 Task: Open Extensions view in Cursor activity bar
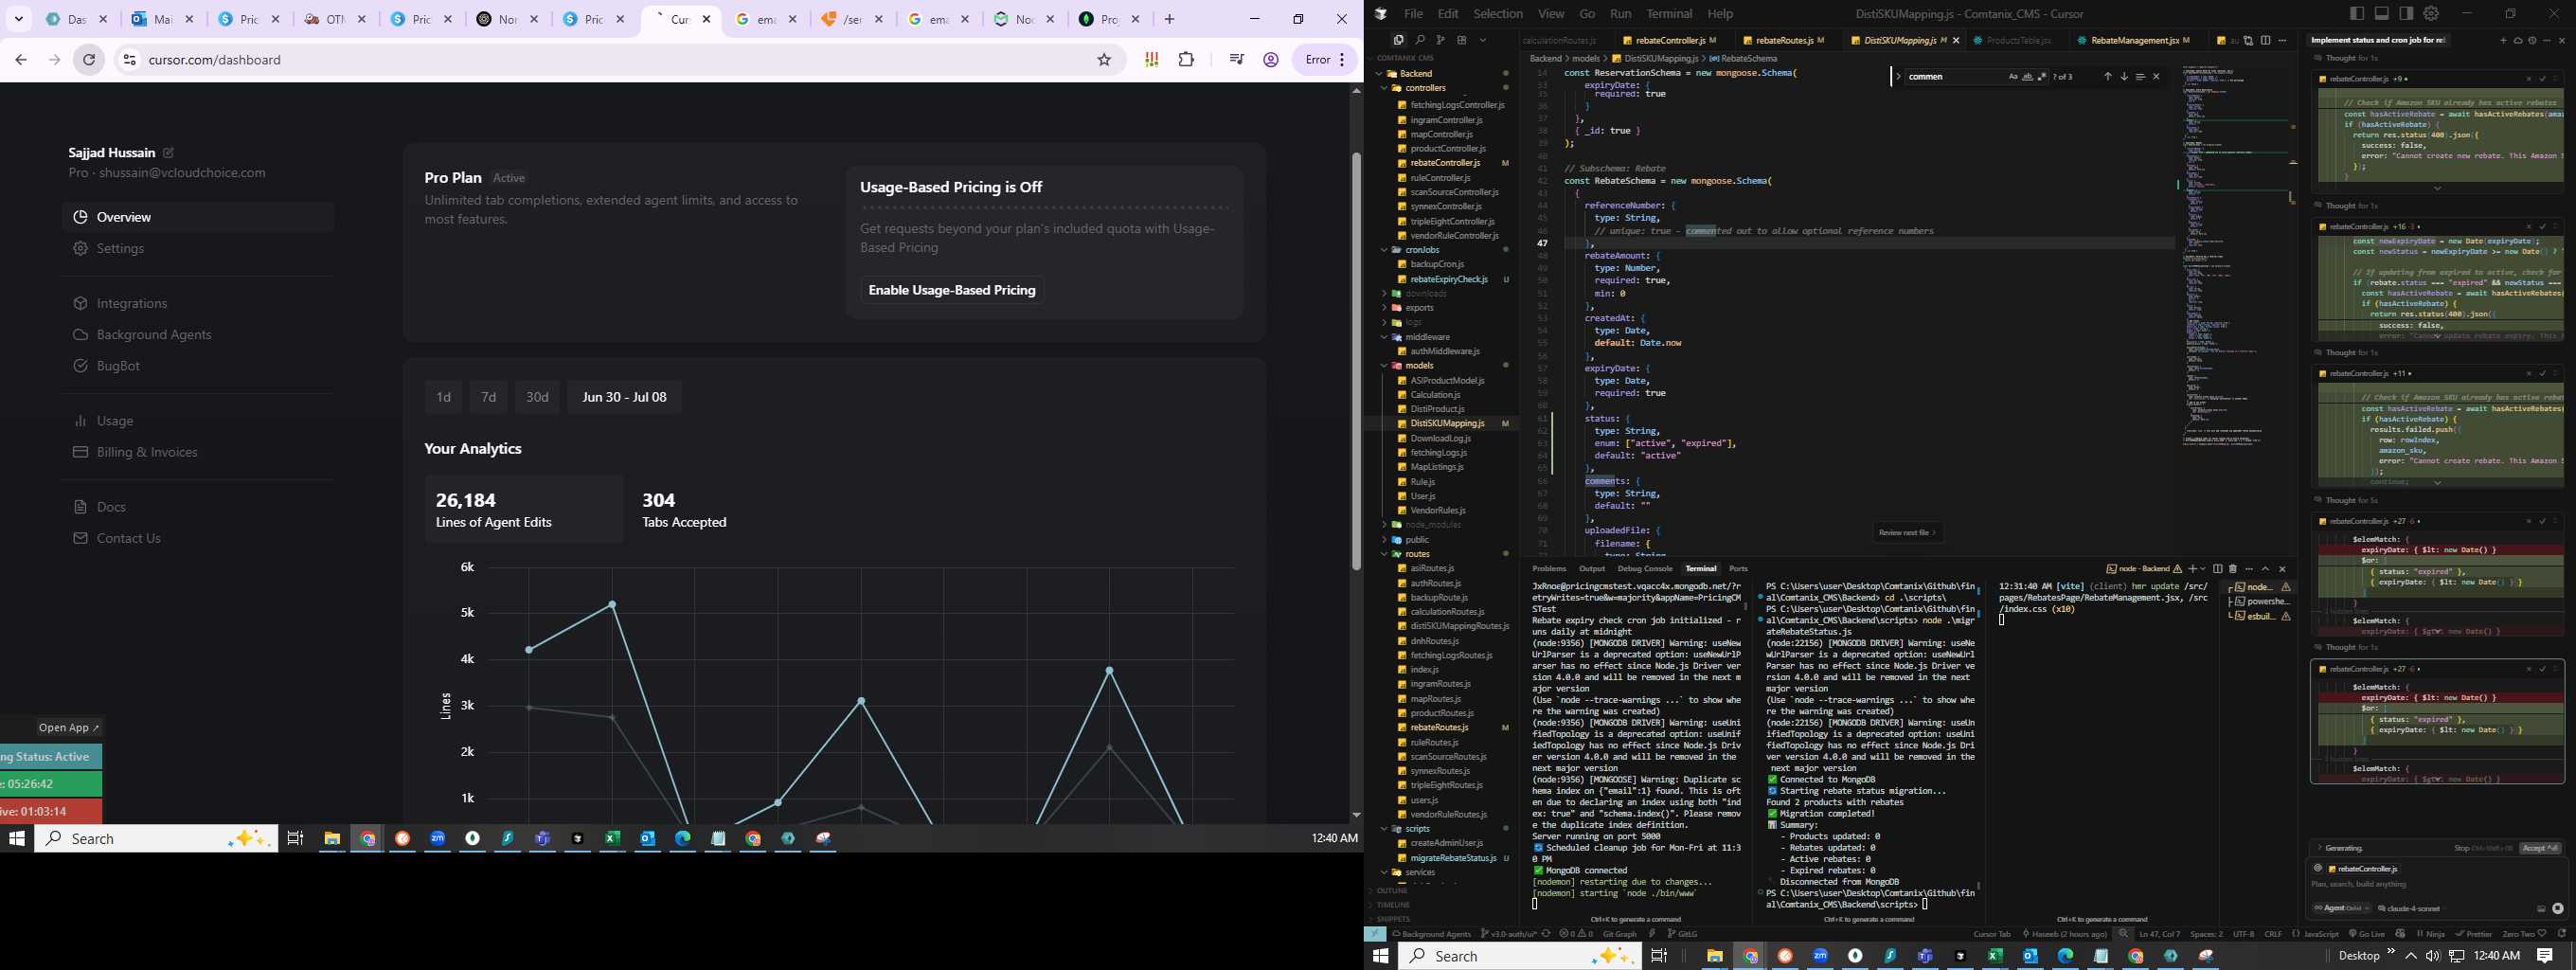(x=1462, y=40)
